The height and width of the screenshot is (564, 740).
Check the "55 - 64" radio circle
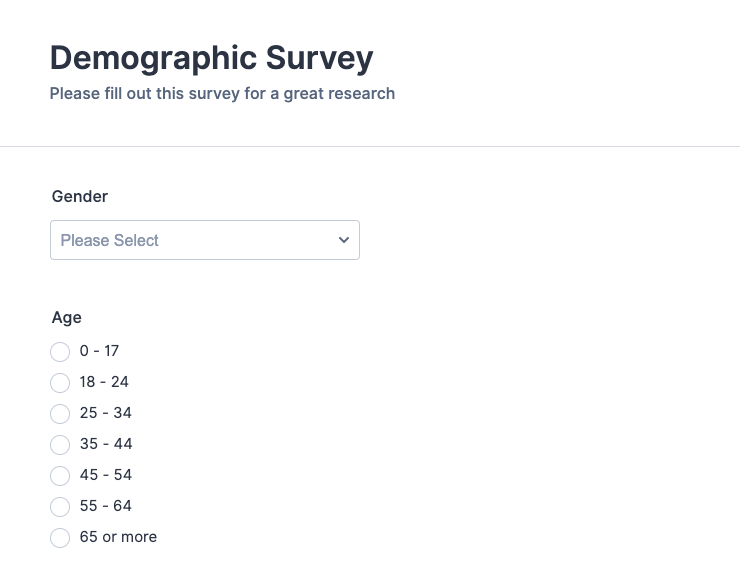coord(60,507)
